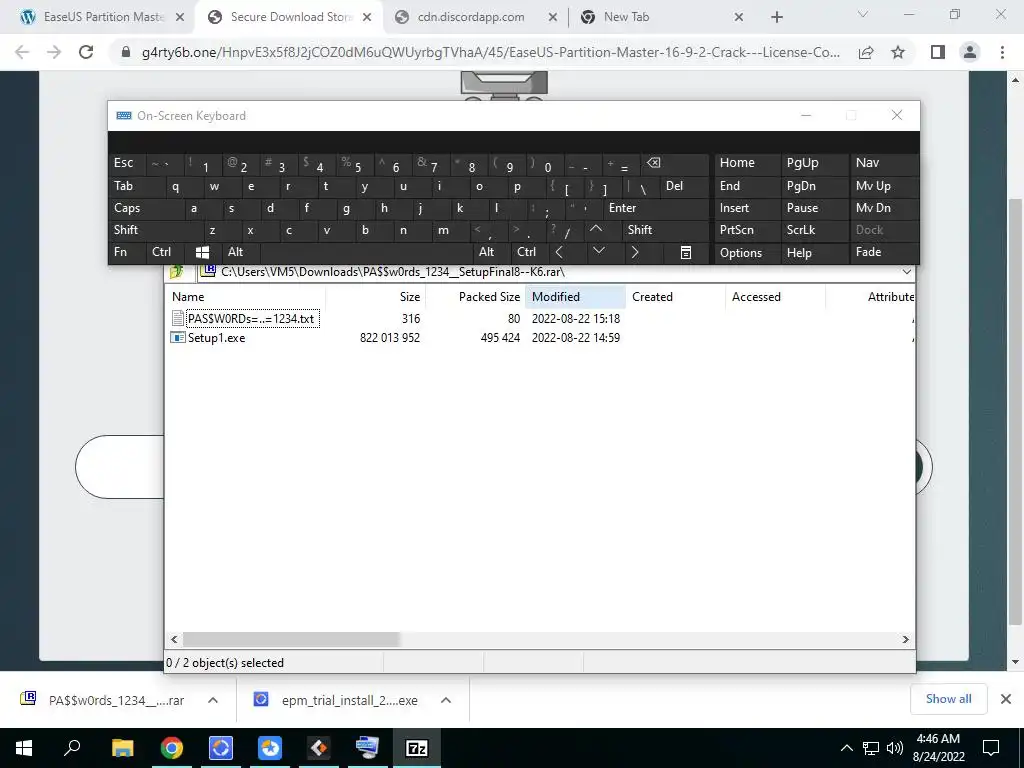Viewport: 1024px width, 768px height.
Task: Open the rar download item options chevron
Action: point(213,700)
